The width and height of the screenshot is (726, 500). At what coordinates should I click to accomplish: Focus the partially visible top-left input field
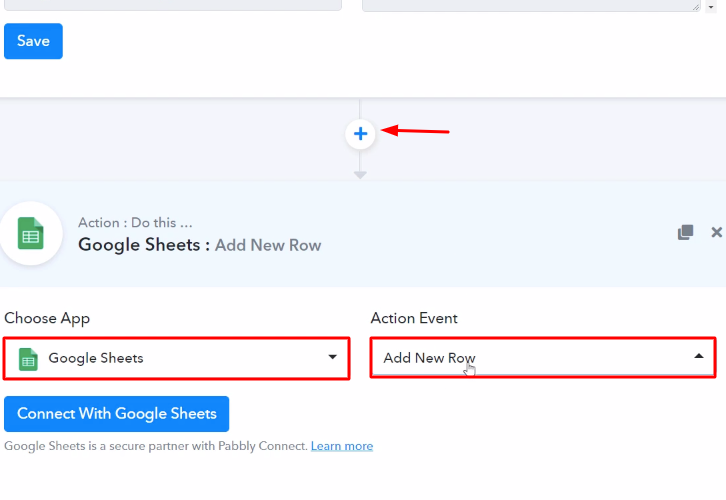[x=172, y=4]
